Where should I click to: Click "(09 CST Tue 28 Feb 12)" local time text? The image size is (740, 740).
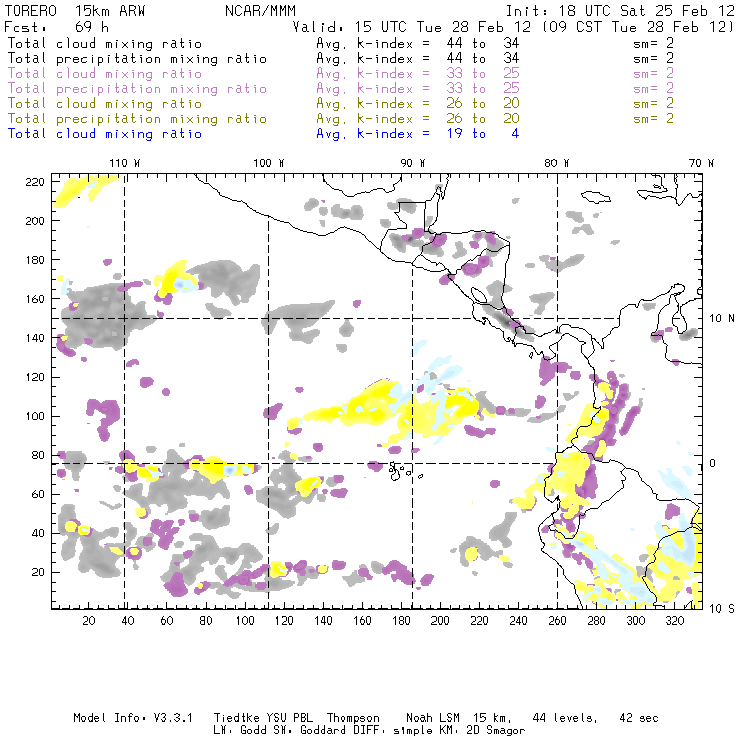coord(638,27)
